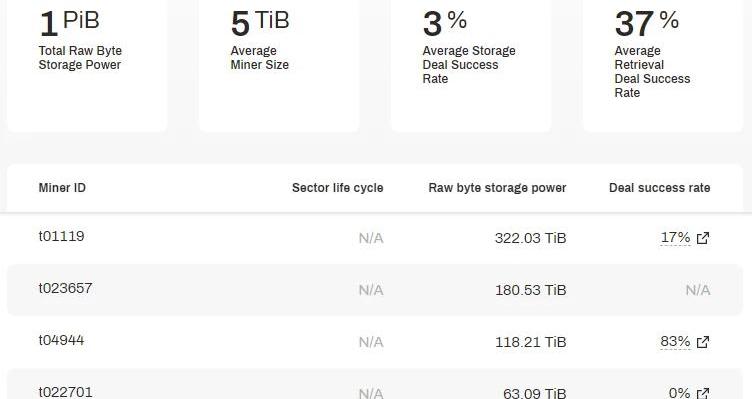The image size is (752, 399).
Task: Click the 322.03 TiB storage power value
Action: point(530,238)
